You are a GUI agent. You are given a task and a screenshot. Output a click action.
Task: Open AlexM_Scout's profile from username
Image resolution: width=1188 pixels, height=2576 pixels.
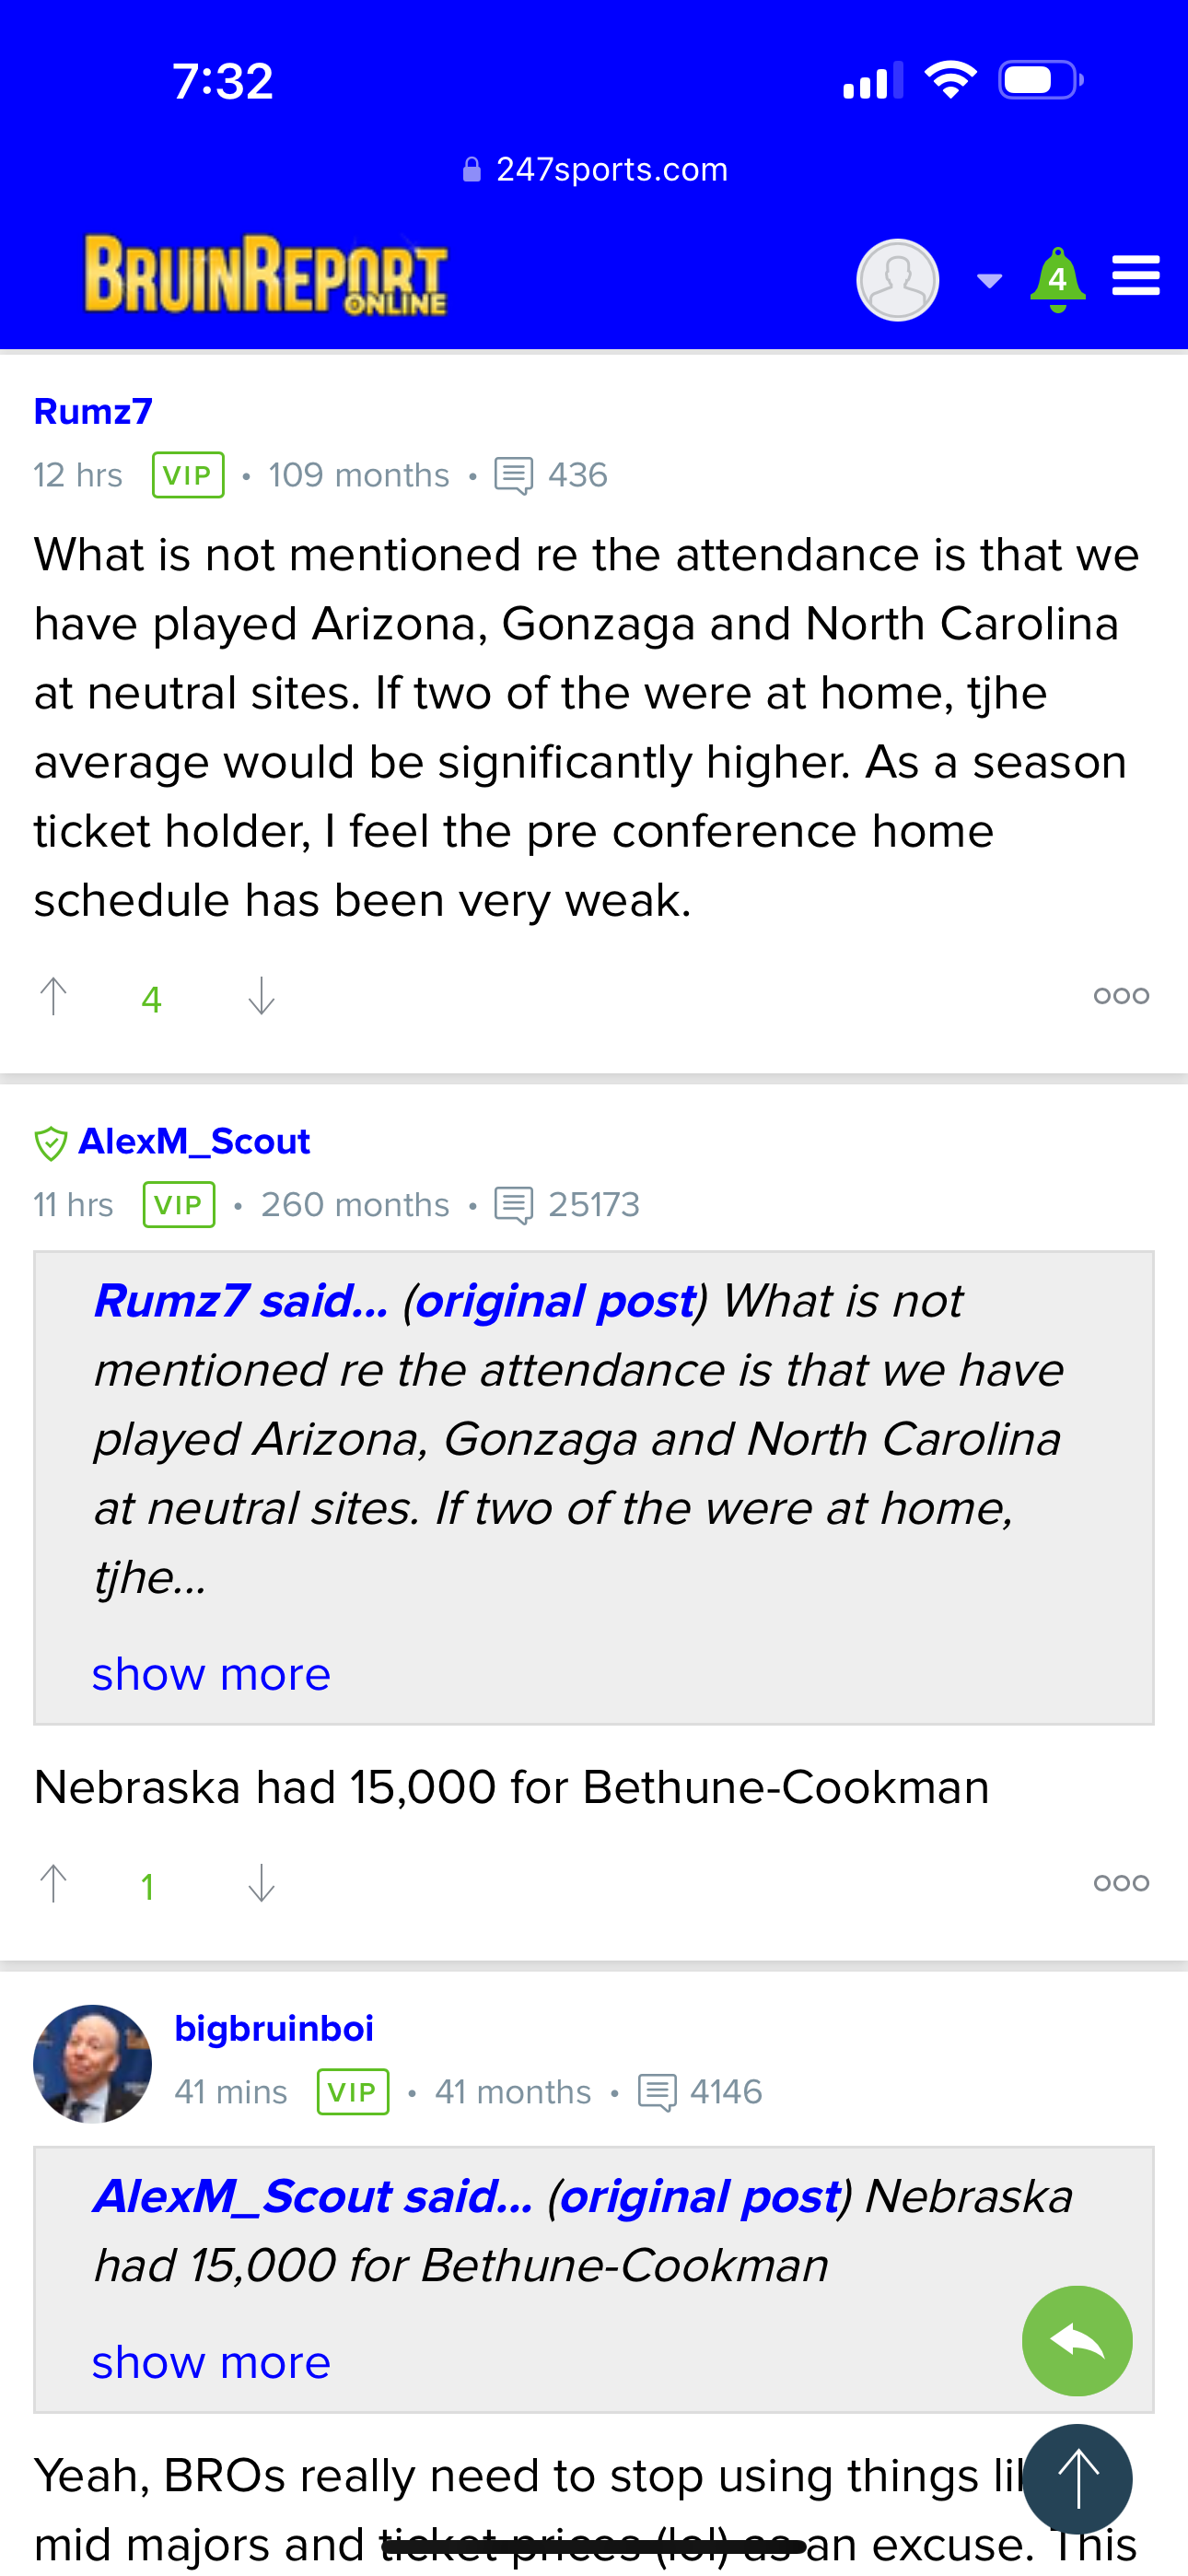[x=194, y=1141]
